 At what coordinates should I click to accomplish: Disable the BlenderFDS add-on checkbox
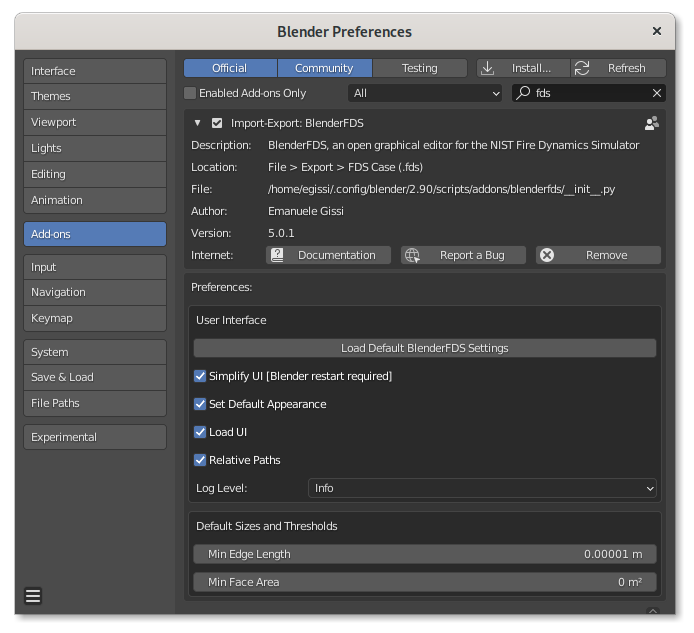pos(217,123)
